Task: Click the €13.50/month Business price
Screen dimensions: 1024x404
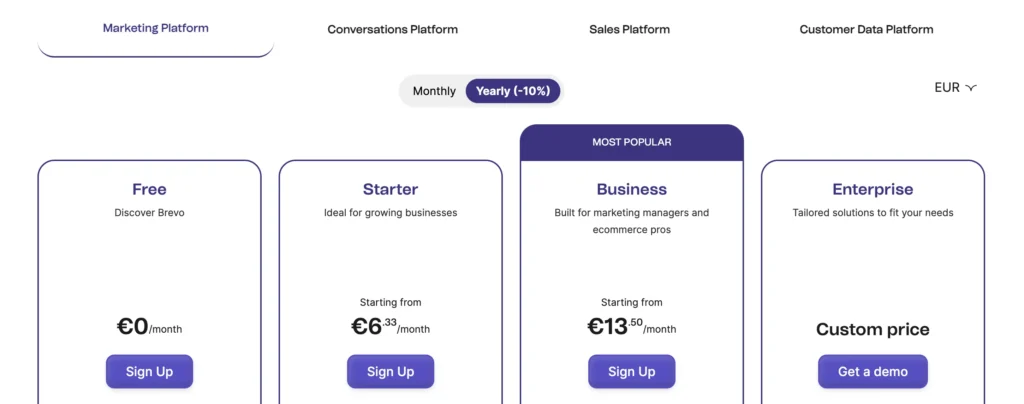Action: (x=631, y=326)
